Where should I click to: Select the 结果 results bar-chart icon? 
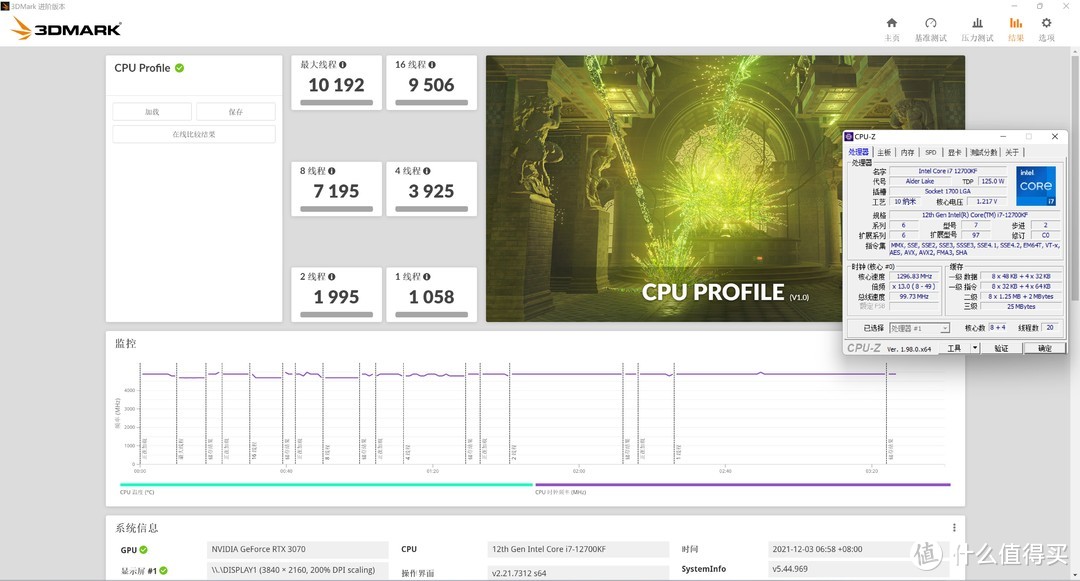pos(1015,23)
